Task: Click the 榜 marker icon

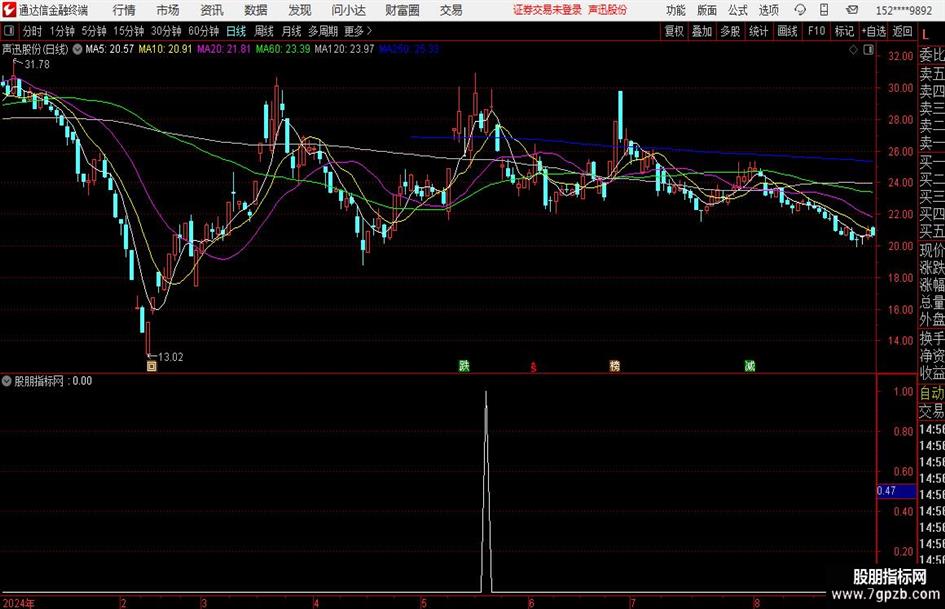Action: pos(615,366)
